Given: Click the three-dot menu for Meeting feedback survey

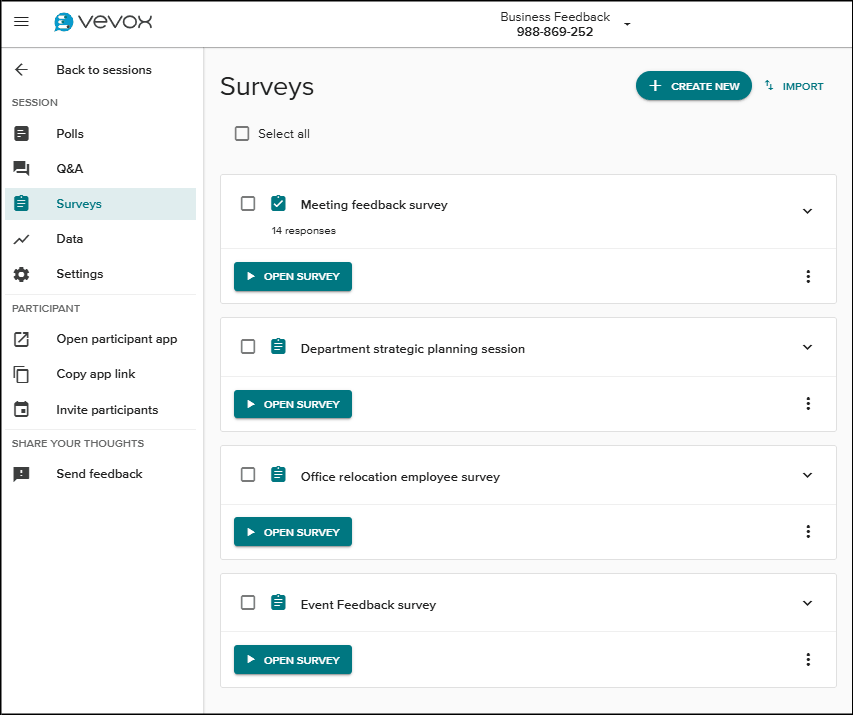Looking at the screenshot, I should (x=808, y=277).
